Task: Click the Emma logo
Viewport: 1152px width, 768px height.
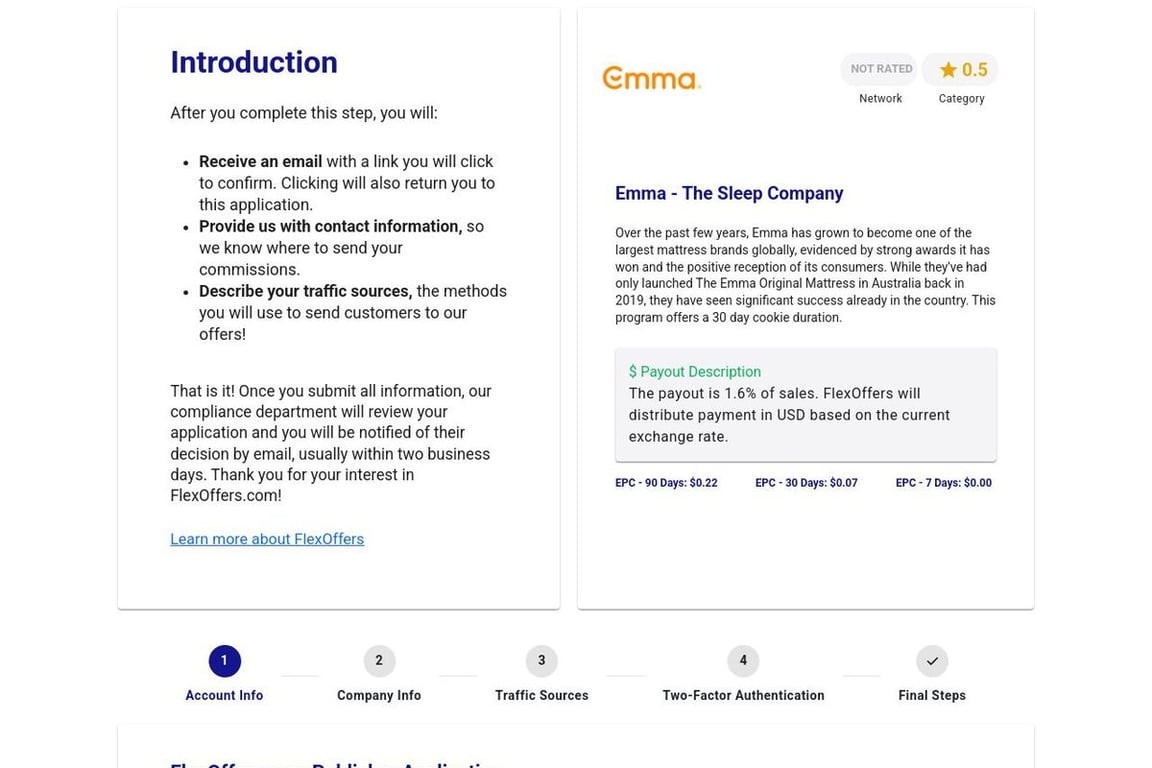Action: (x=651, y=78)
